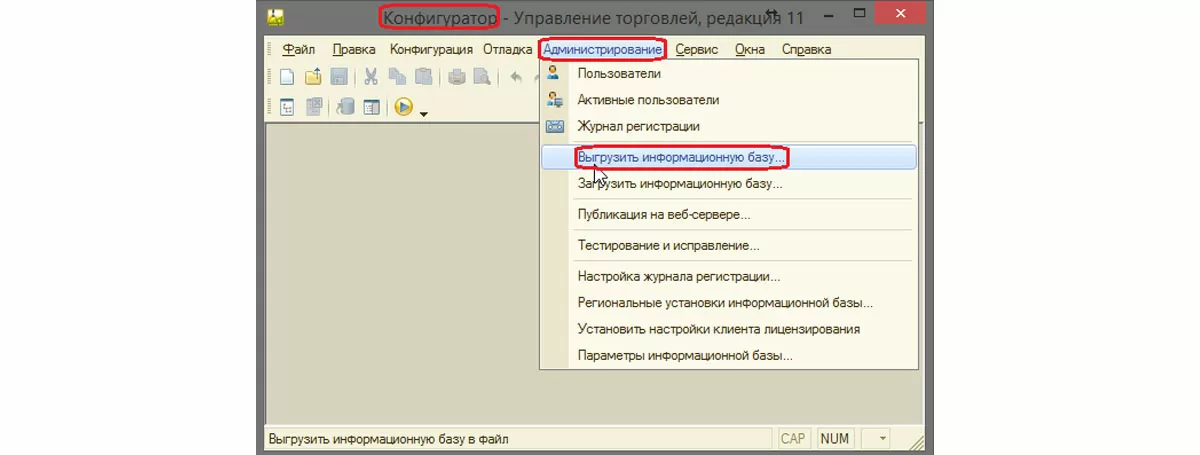Screen dimensions: 1200x455
Task: Click the Copy toolbar icon
Action: [397, 77]
